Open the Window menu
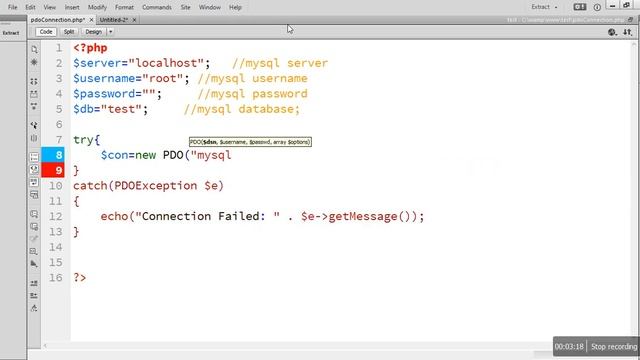Image resolution: width=640 pixels, height=360 pixels. tap(209, 7)
